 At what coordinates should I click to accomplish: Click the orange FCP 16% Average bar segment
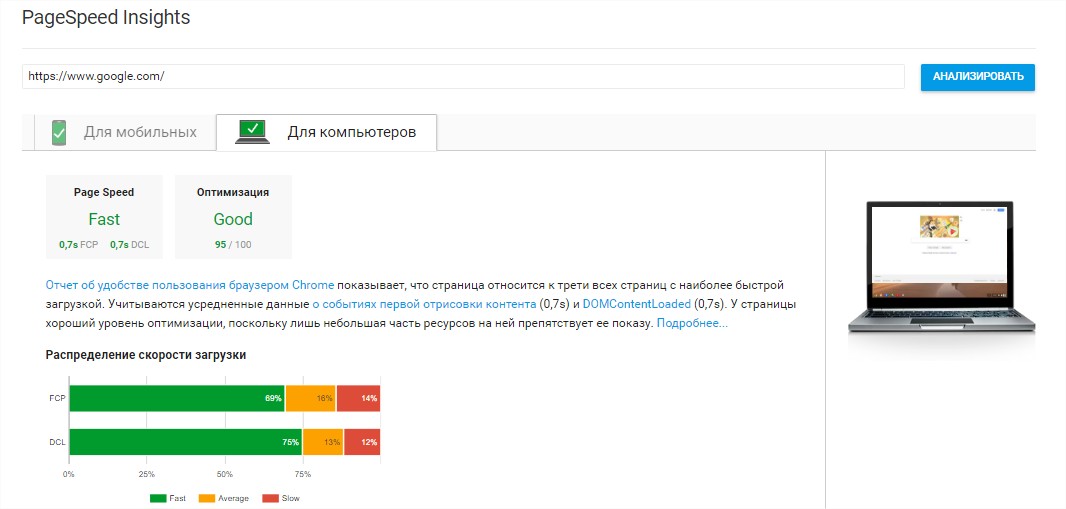(311, 398)
